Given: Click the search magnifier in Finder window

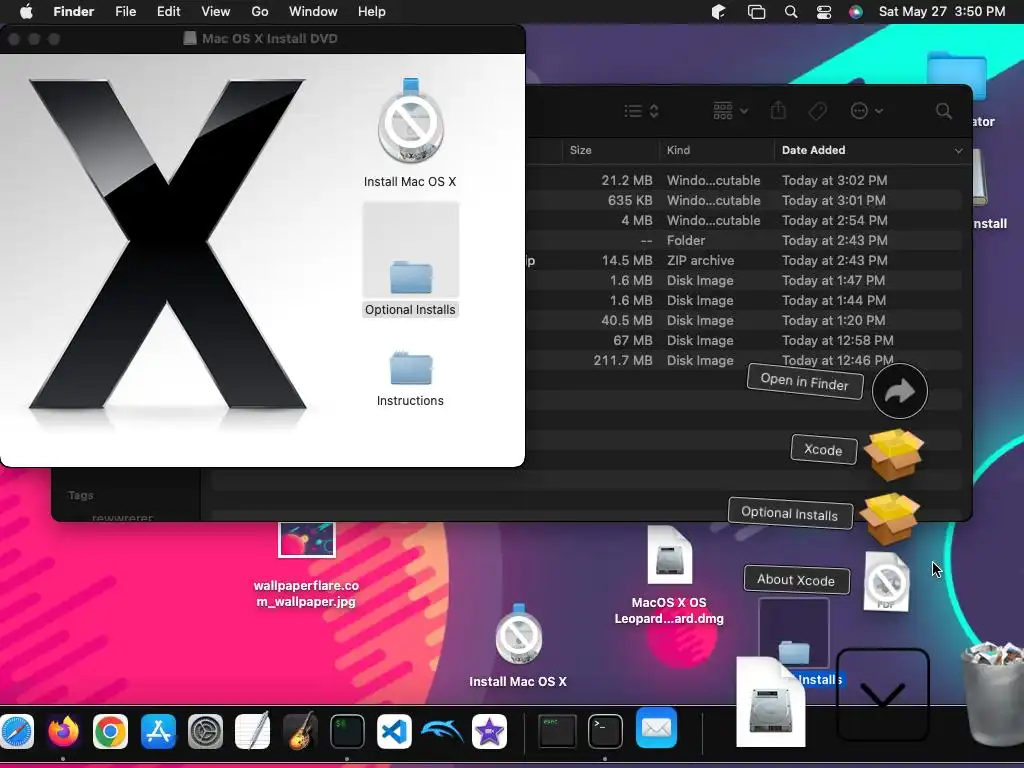Looking at the screenshot, I should pyautogui.click(x=943, y=111).
